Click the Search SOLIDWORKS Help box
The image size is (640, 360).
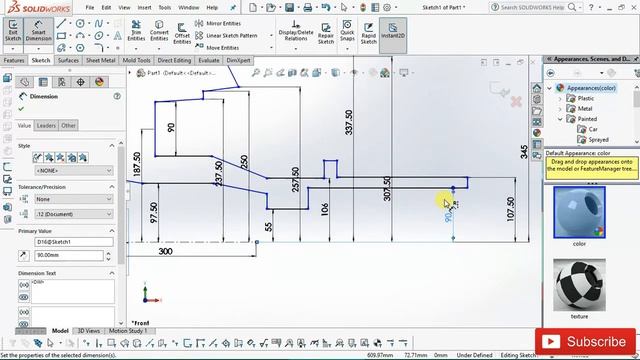click(x=532, y=7)
